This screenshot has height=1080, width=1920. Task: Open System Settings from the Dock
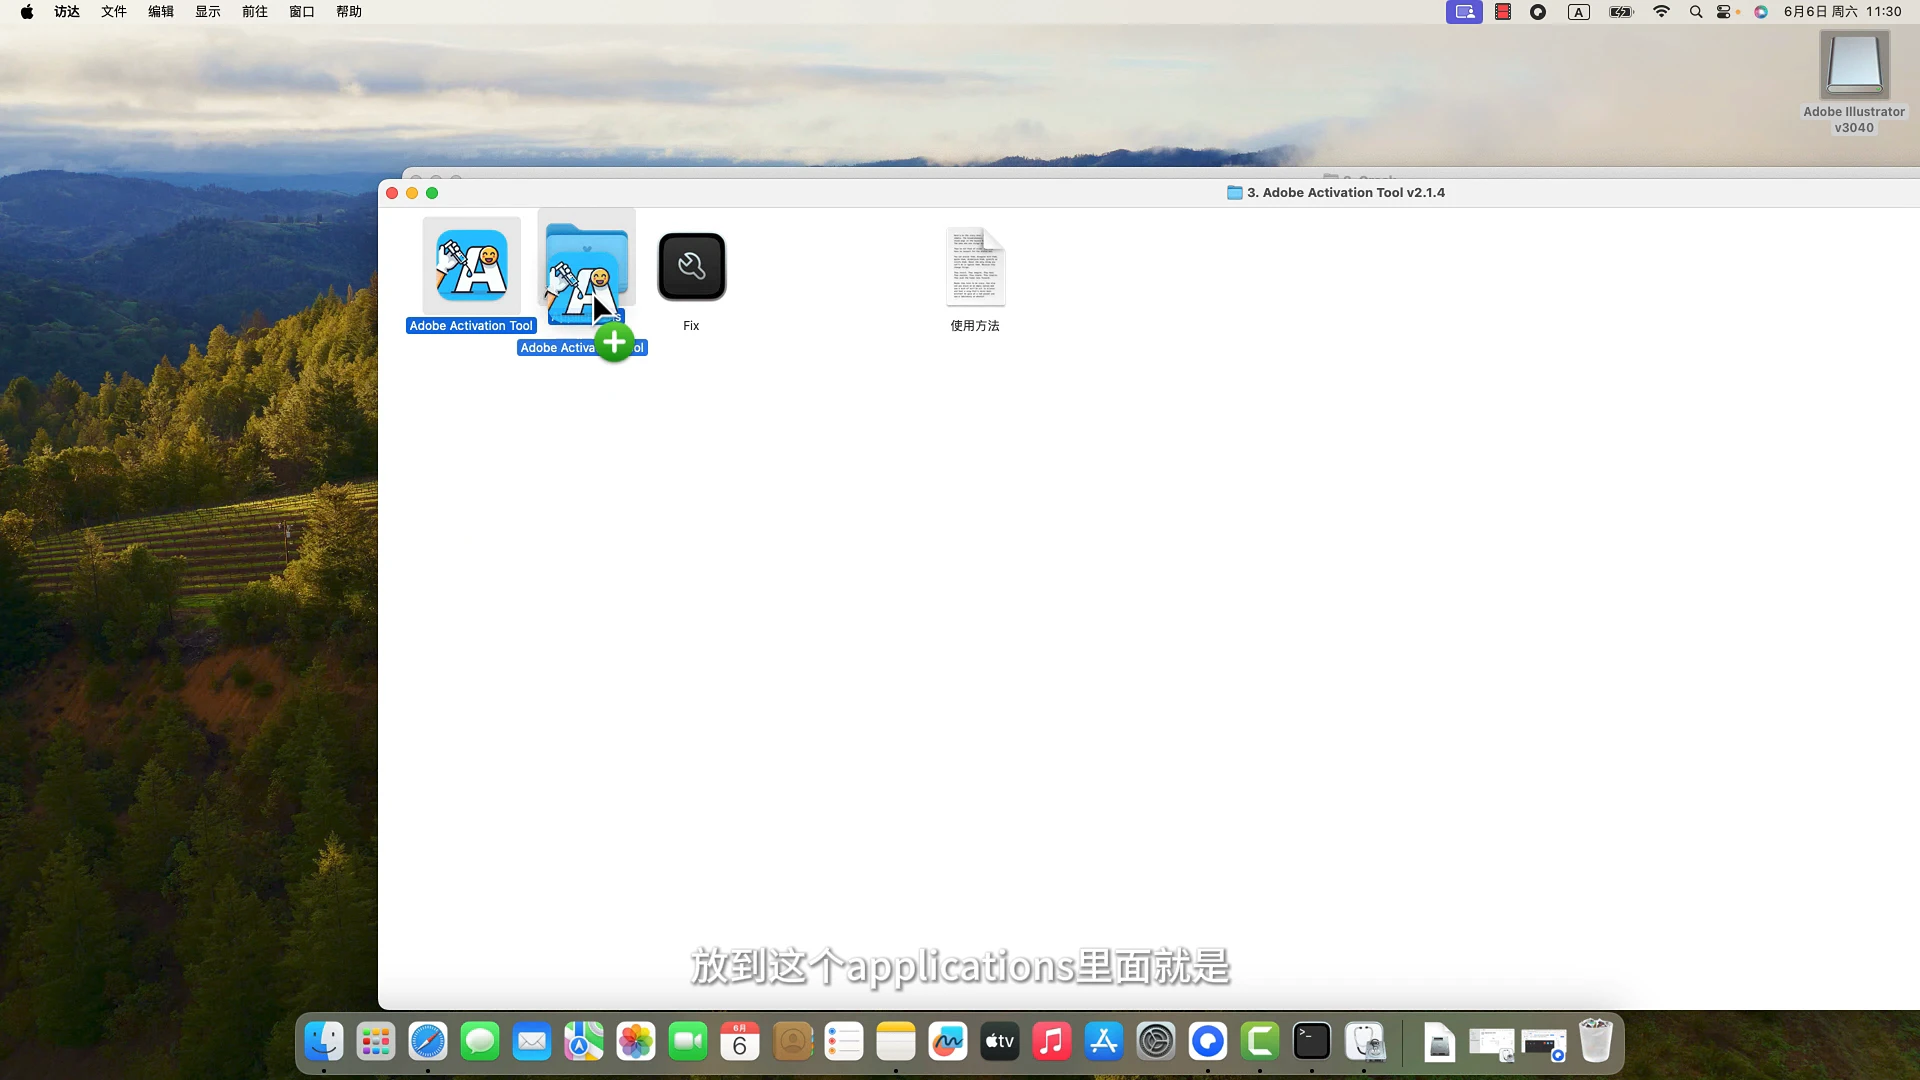(1156, 1042)
